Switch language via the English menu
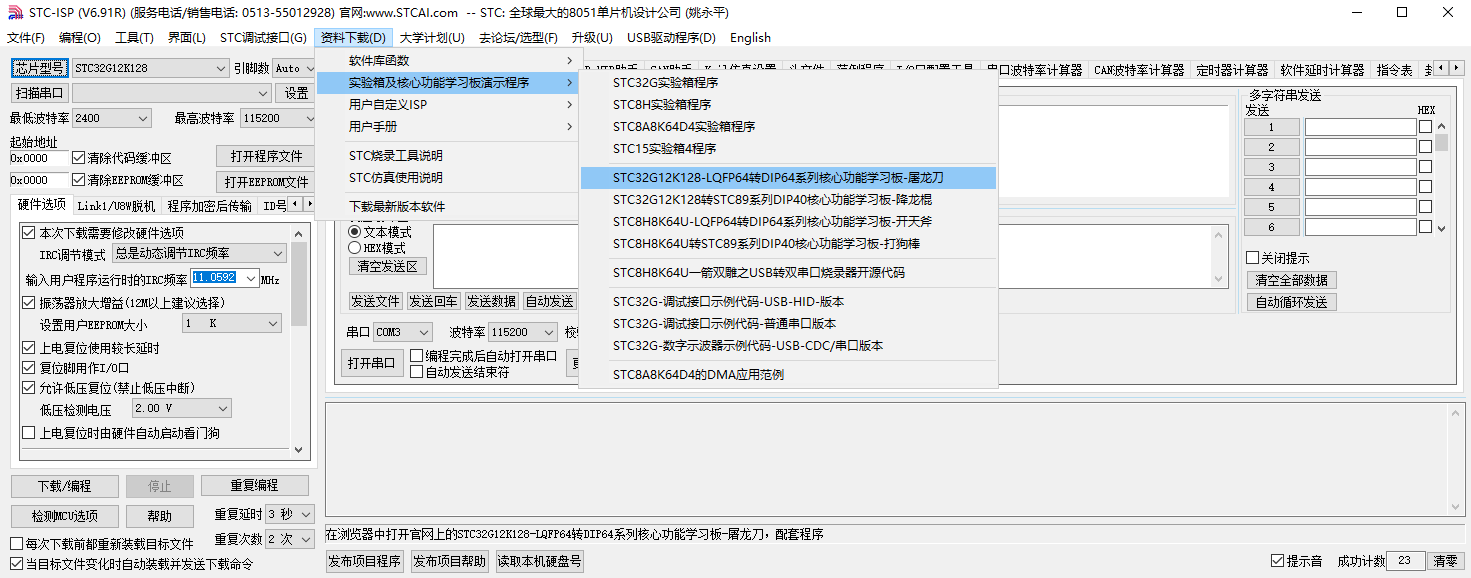Screen dimensions: 1471x578 click(750, 38)
